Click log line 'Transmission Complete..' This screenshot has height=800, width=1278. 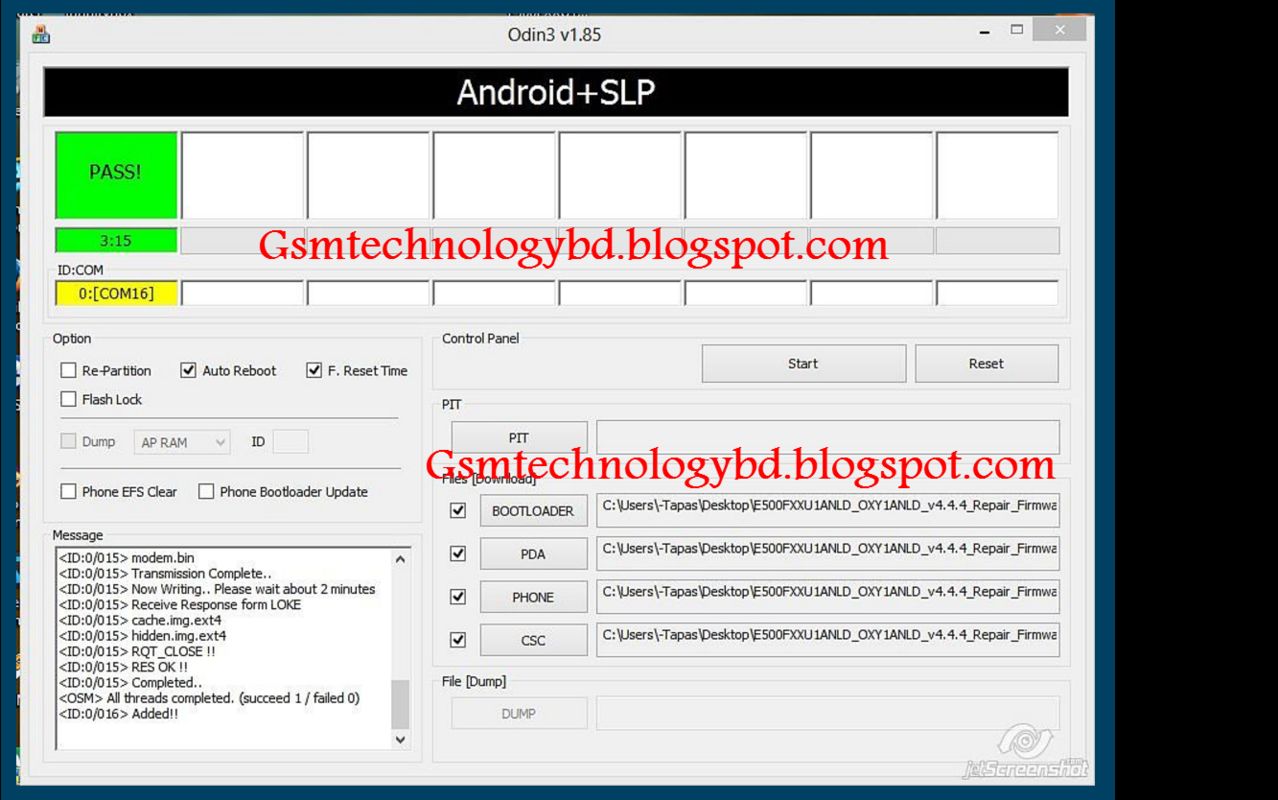165,573
